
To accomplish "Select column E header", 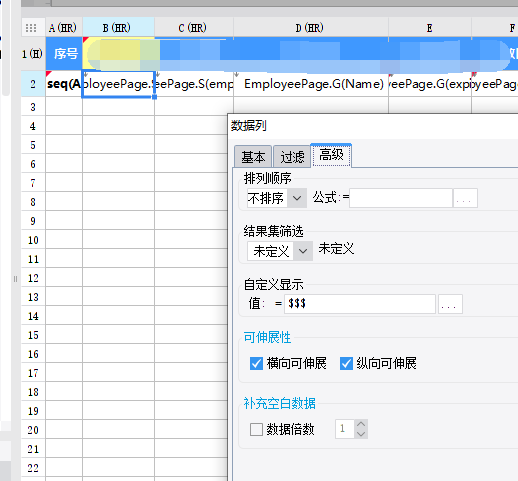I will [x=430, y=28].
